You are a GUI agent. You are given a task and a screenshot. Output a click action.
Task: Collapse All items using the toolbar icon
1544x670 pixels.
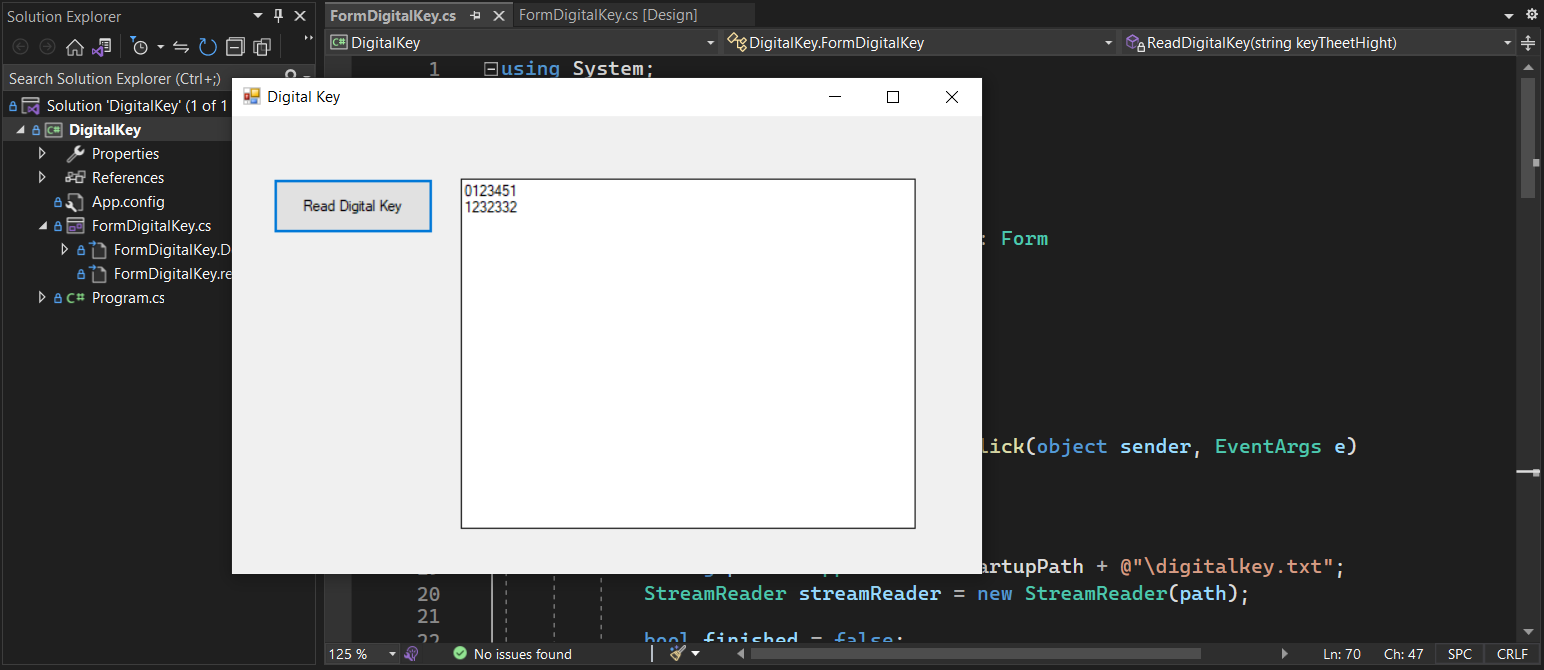coord(235,46)
